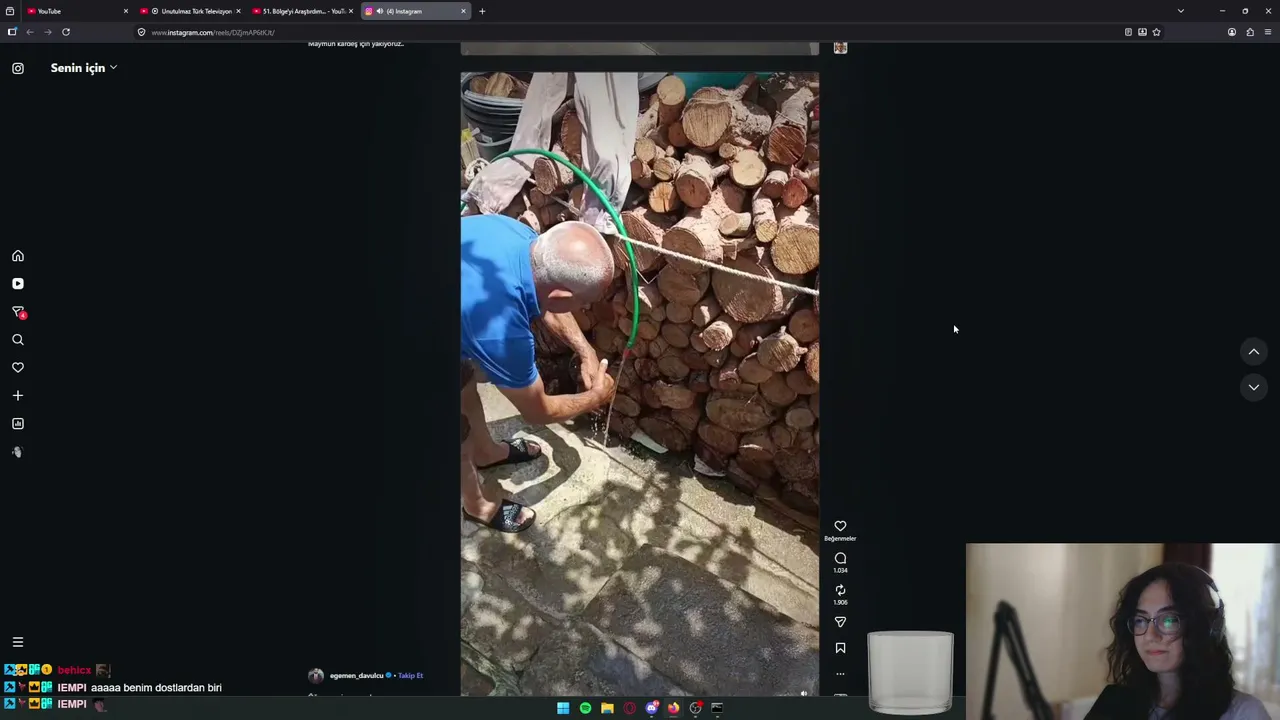This screenshot has height=720, width=1280.
Task: Open egemen_davulcu's profile link
Action: point(357,676)
